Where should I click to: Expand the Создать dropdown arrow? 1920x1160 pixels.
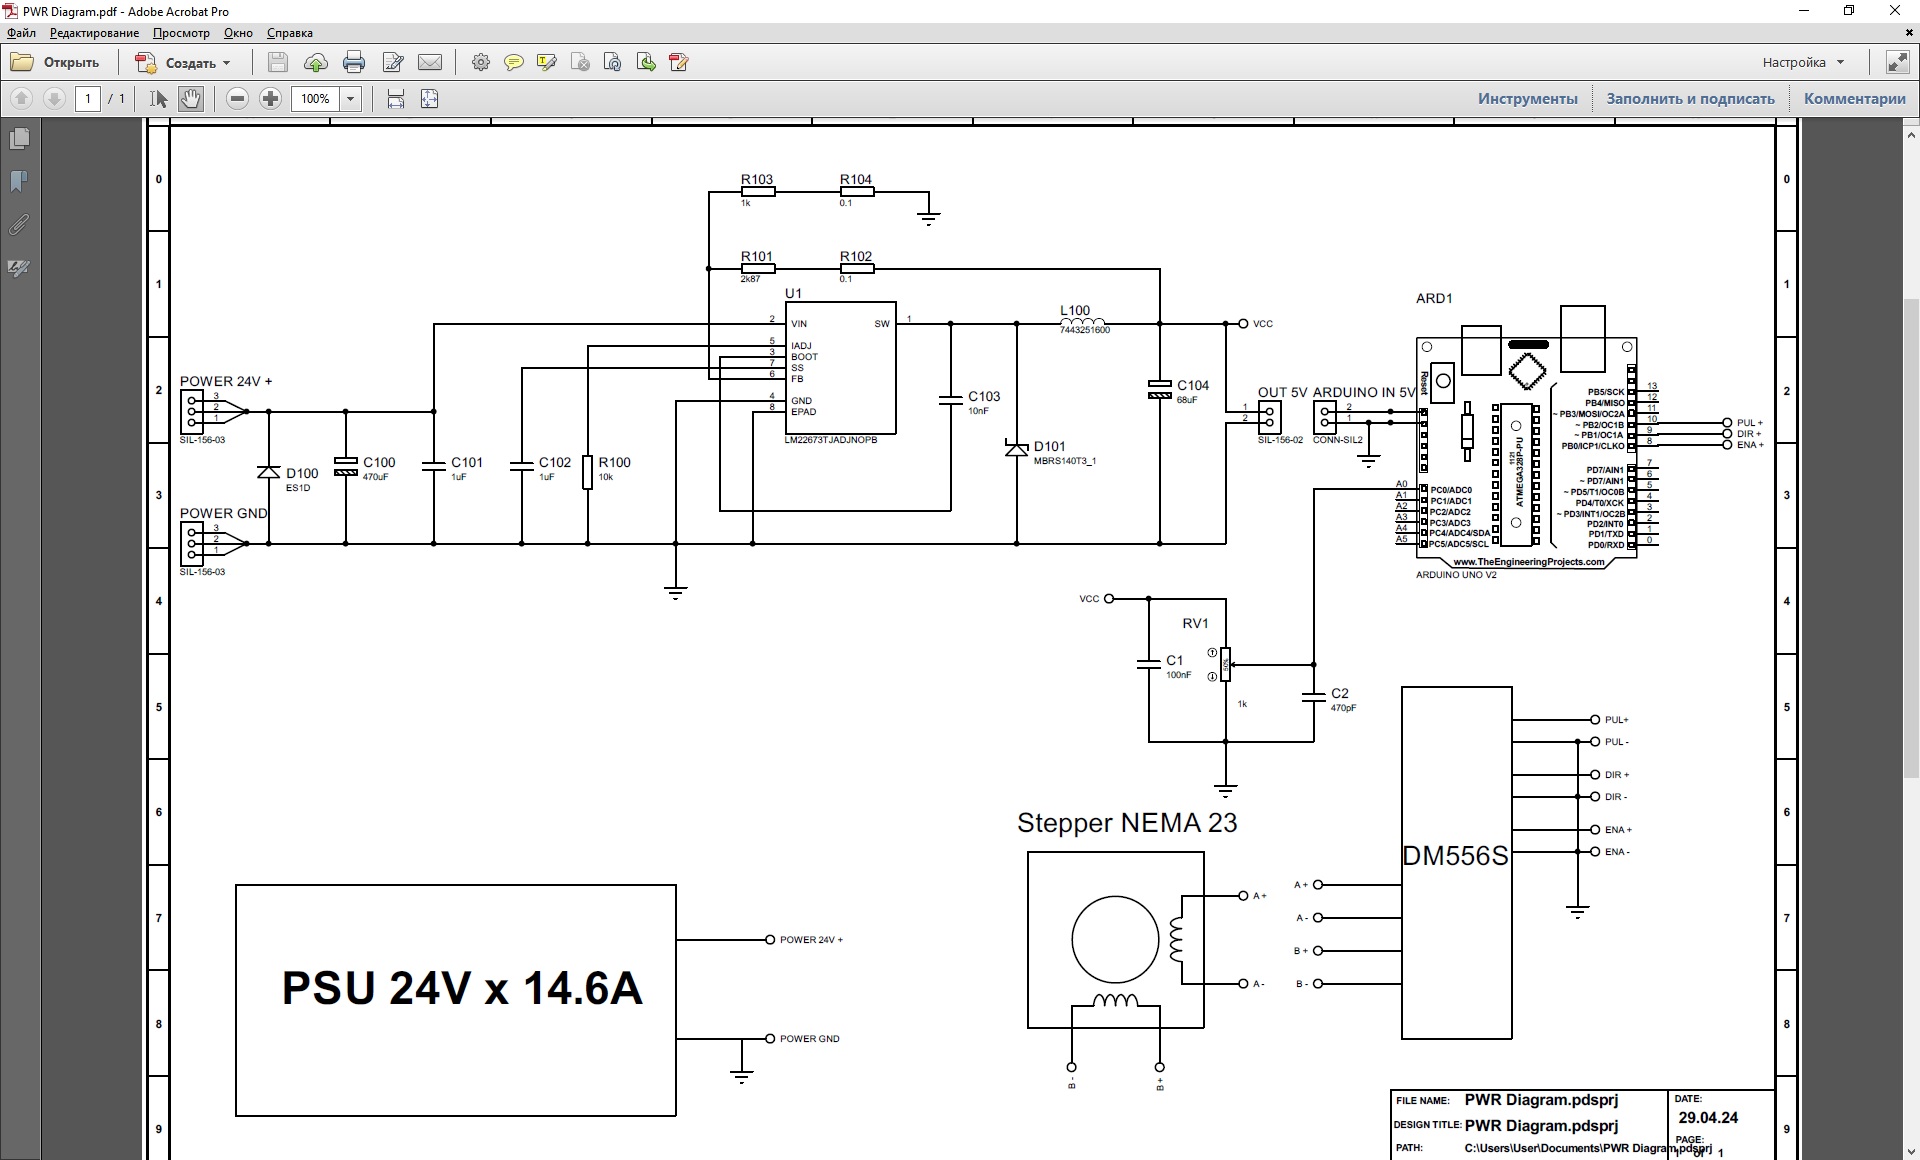pos(227,63)
